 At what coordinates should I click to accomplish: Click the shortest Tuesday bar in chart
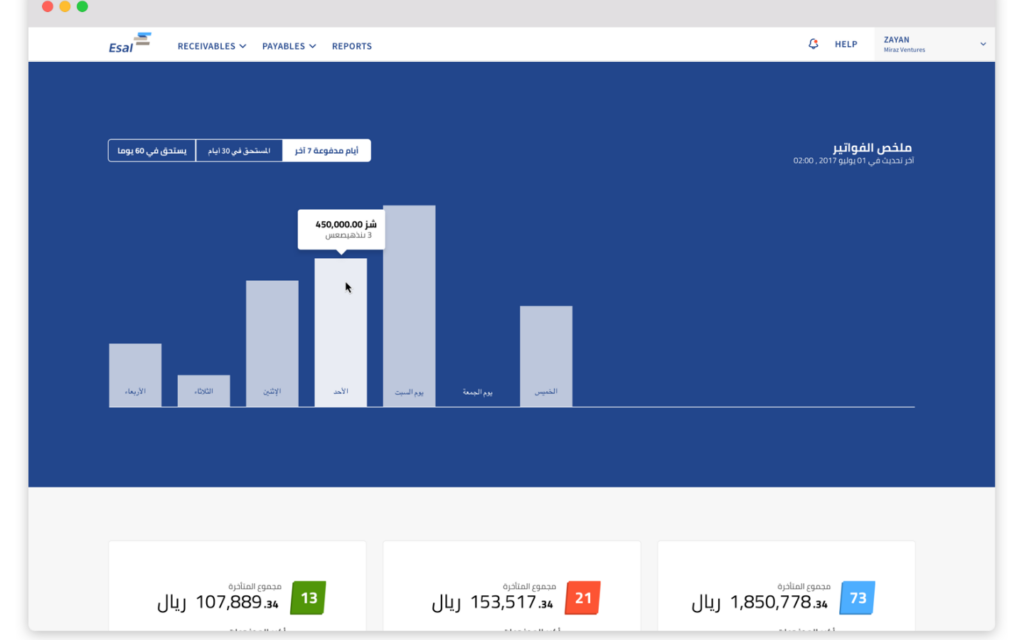click(x=204, y=390)
